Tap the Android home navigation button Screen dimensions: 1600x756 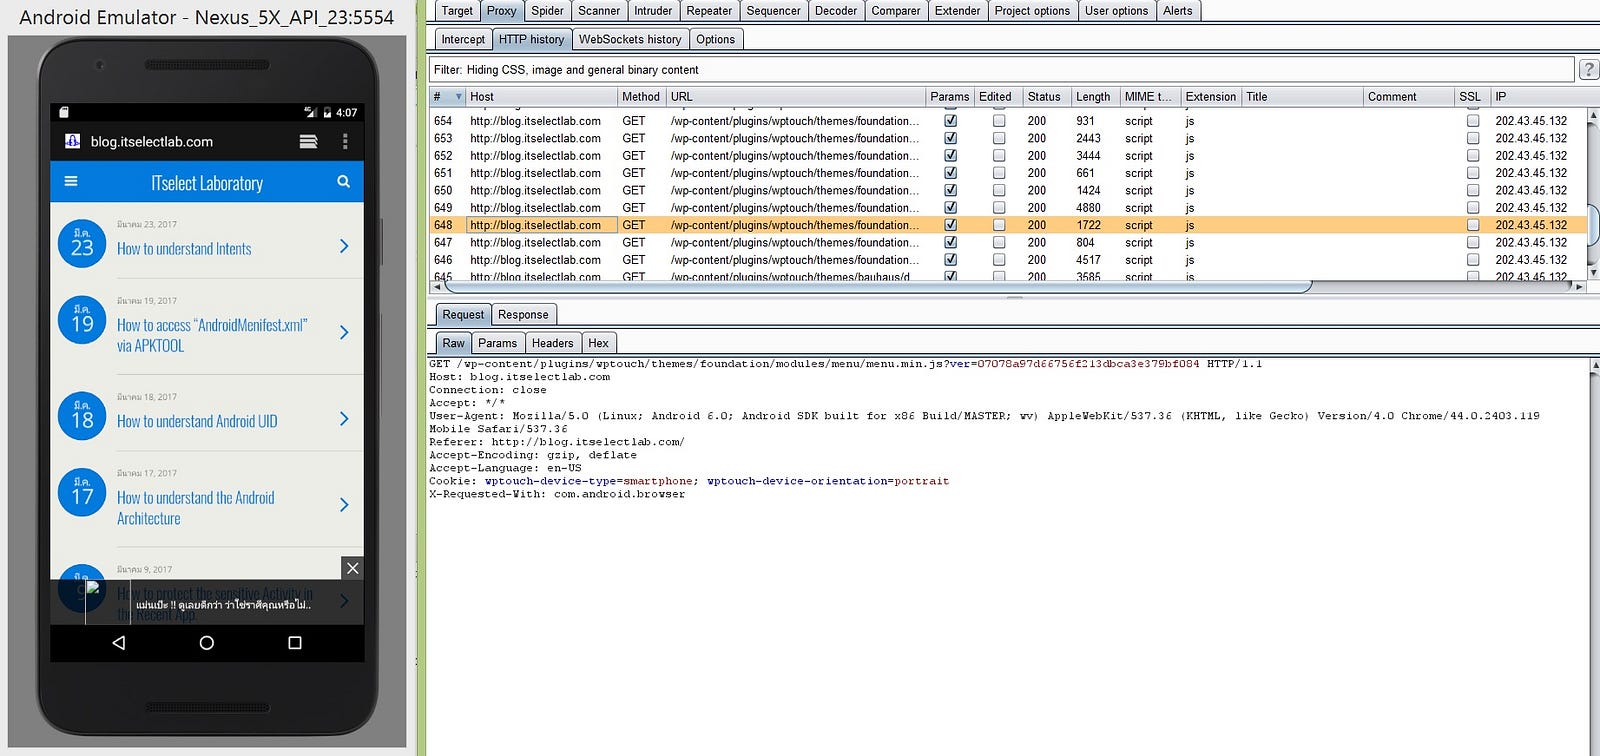(207, 643)
